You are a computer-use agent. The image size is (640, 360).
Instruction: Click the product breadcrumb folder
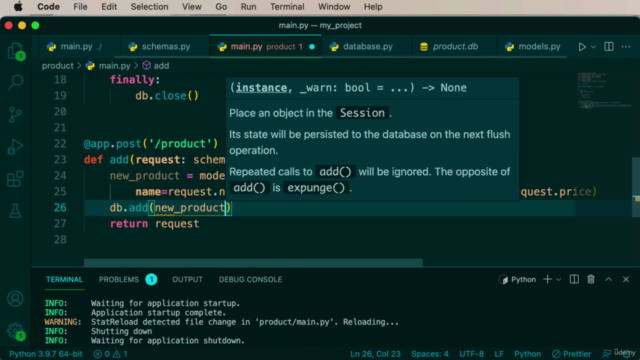click(x=58, y=66)
